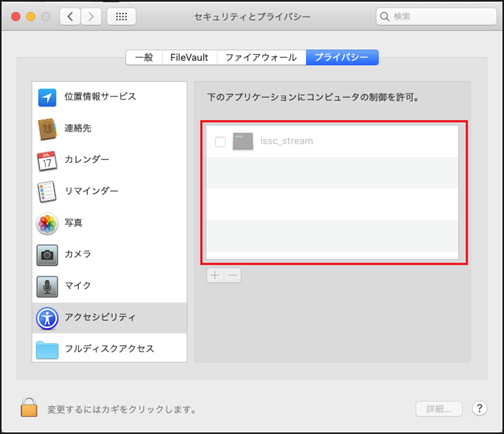Switch to the ファイアウォール tab
Image resolution: width=504 pixels, height=434 pixels.
(x=261, y=57)
